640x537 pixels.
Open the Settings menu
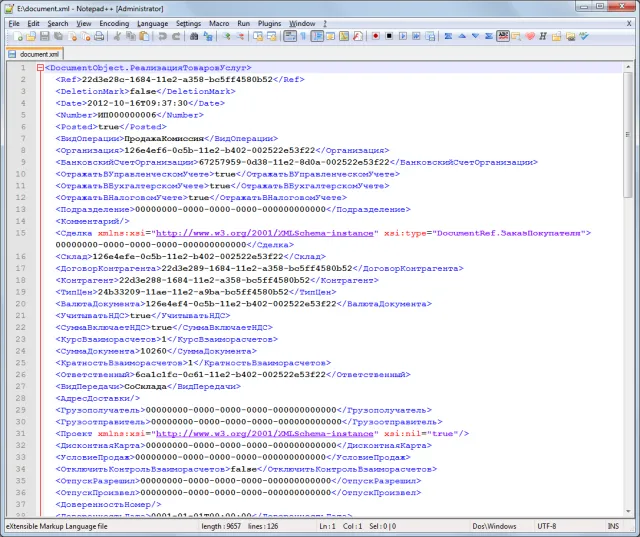188,24
